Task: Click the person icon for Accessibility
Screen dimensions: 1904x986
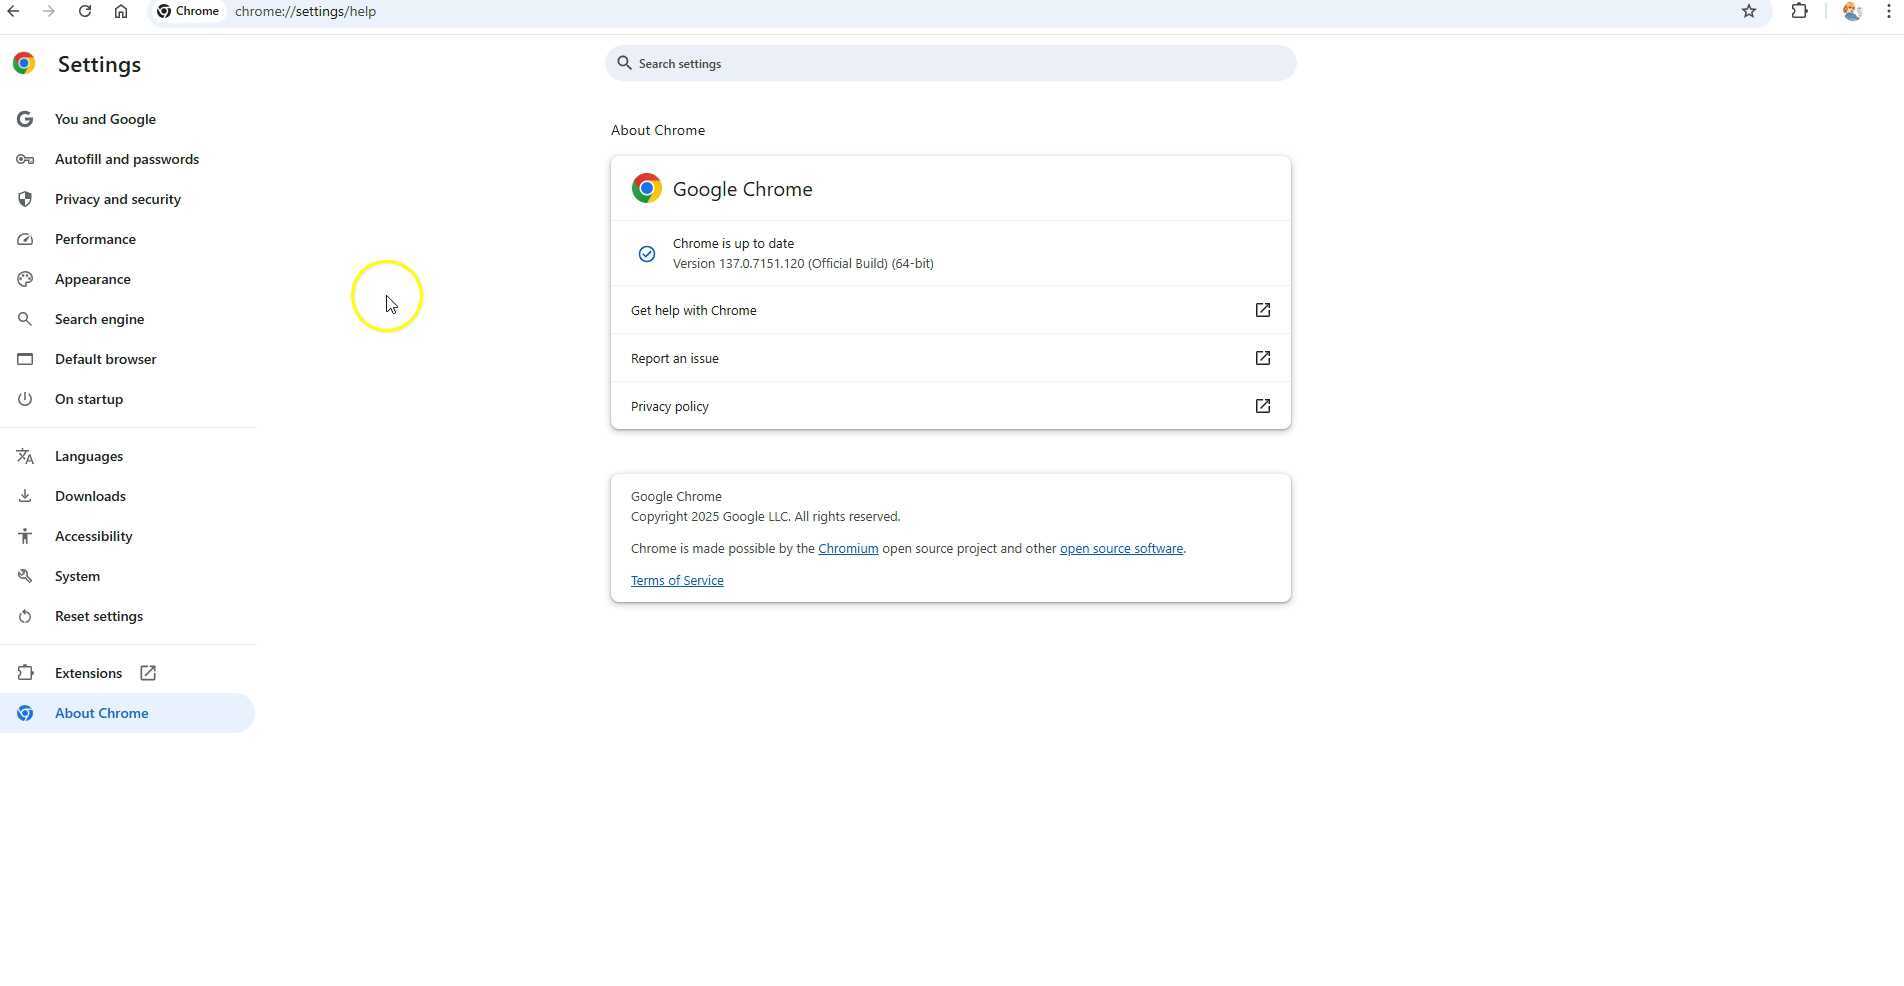Action: pyautogui.click(x=25, y=536)
